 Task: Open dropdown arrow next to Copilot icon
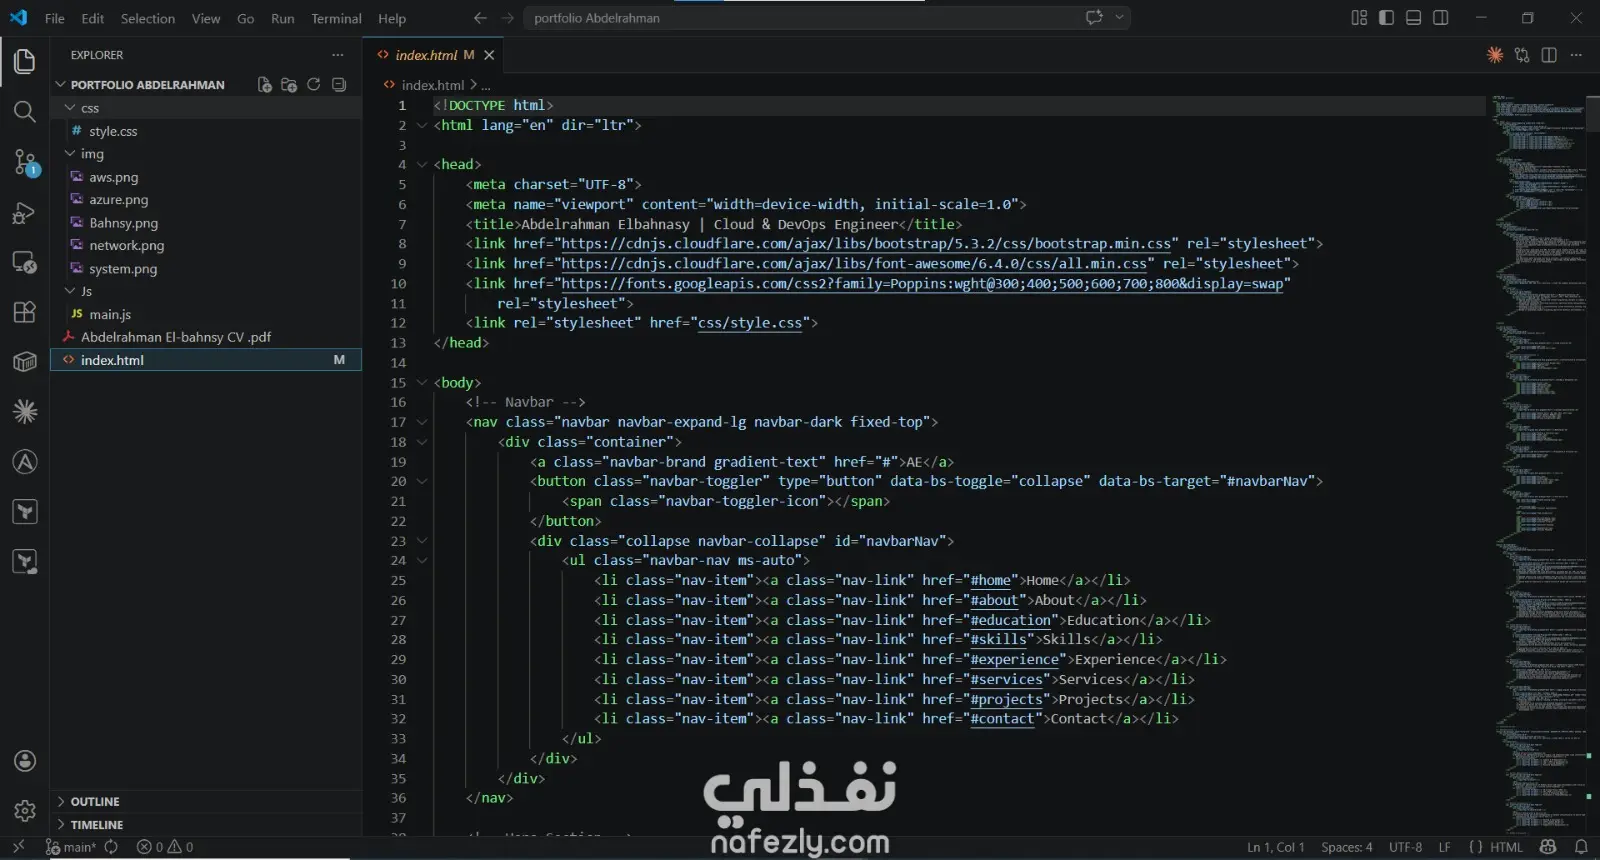pyautogui.click(x=1119, y=17)
